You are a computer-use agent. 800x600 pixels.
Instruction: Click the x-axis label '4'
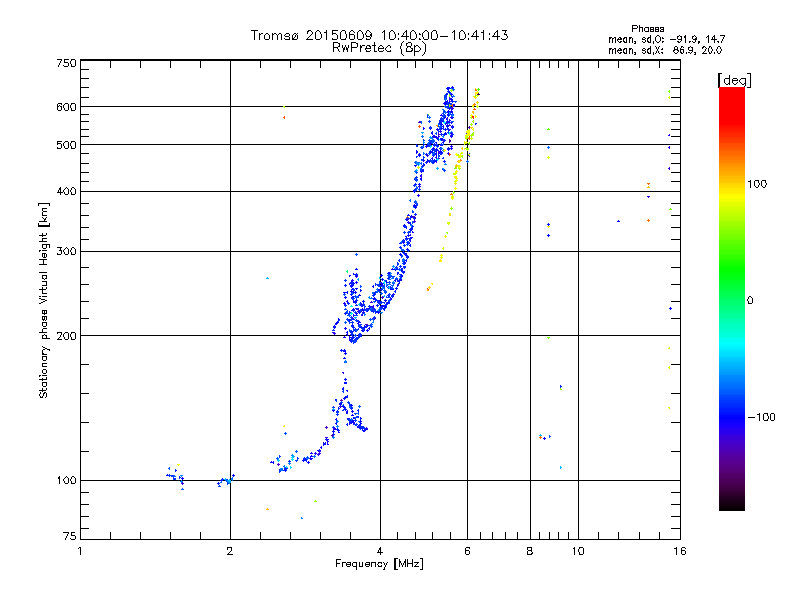click(380, 551)
